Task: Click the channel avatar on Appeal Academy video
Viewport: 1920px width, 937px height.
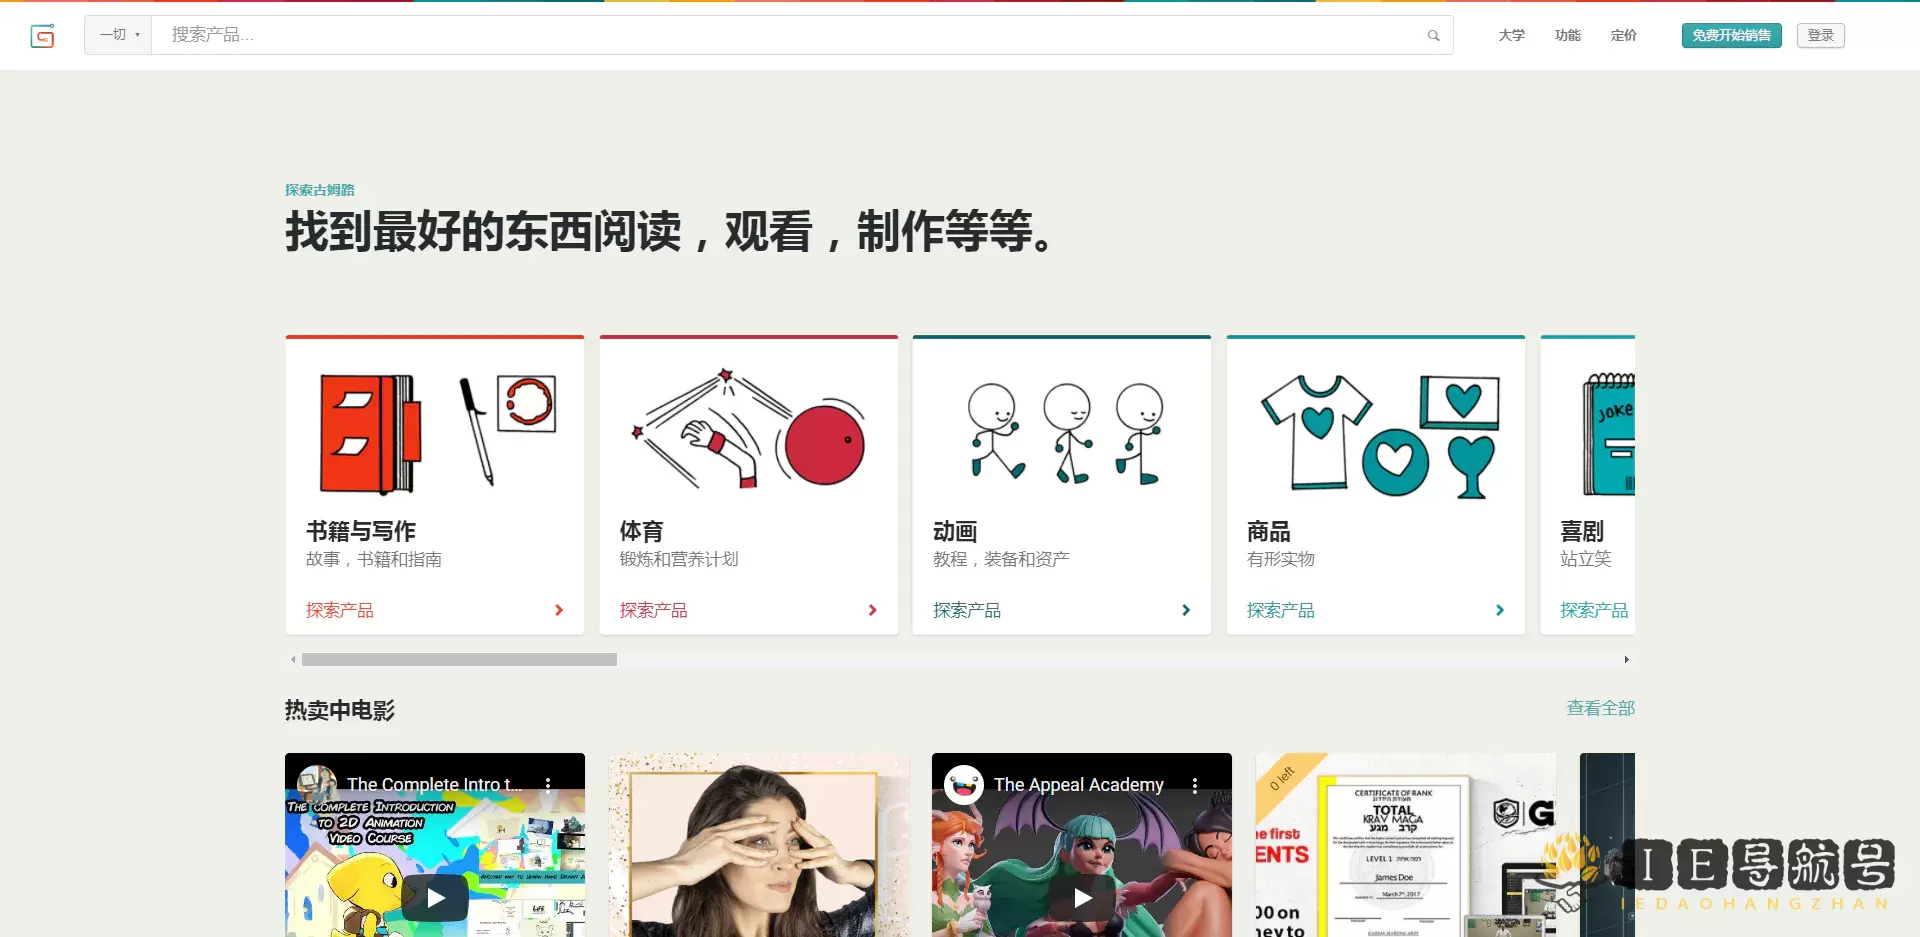Action: tap(963, 785)
